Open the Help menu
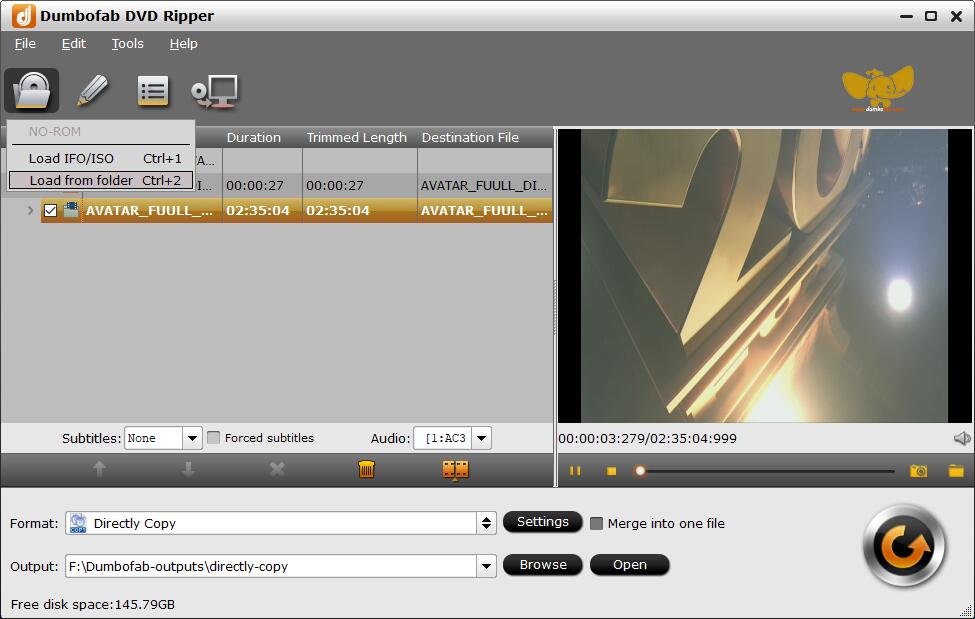The image size is (975, 619). pos(183,44)
